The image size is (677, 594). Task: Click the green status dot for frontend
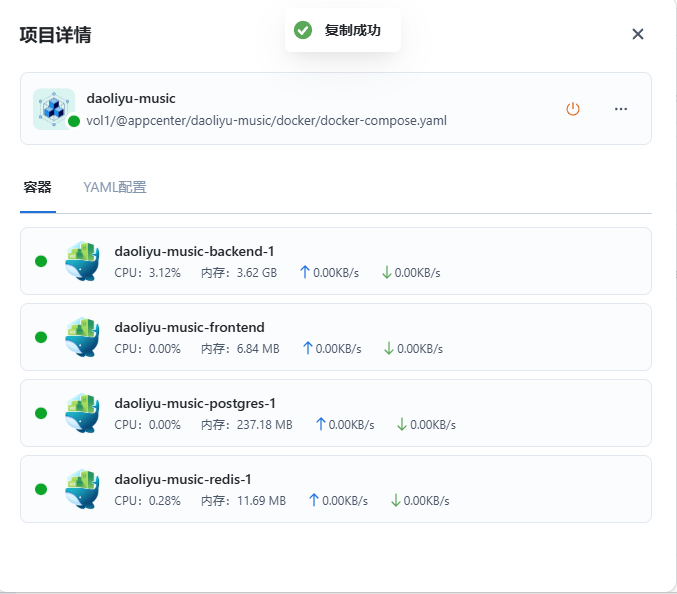[x=41, y=337]
